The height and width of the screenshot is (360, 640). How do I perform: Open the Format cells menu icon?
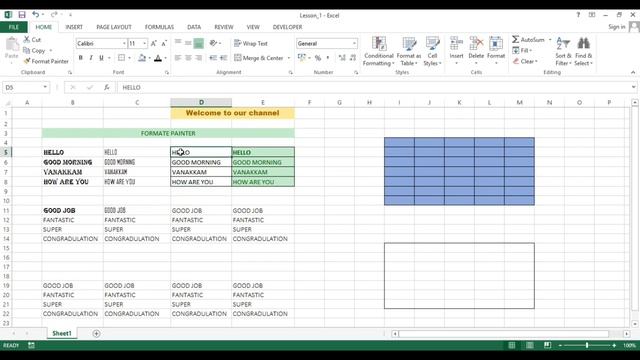[496, 44]
